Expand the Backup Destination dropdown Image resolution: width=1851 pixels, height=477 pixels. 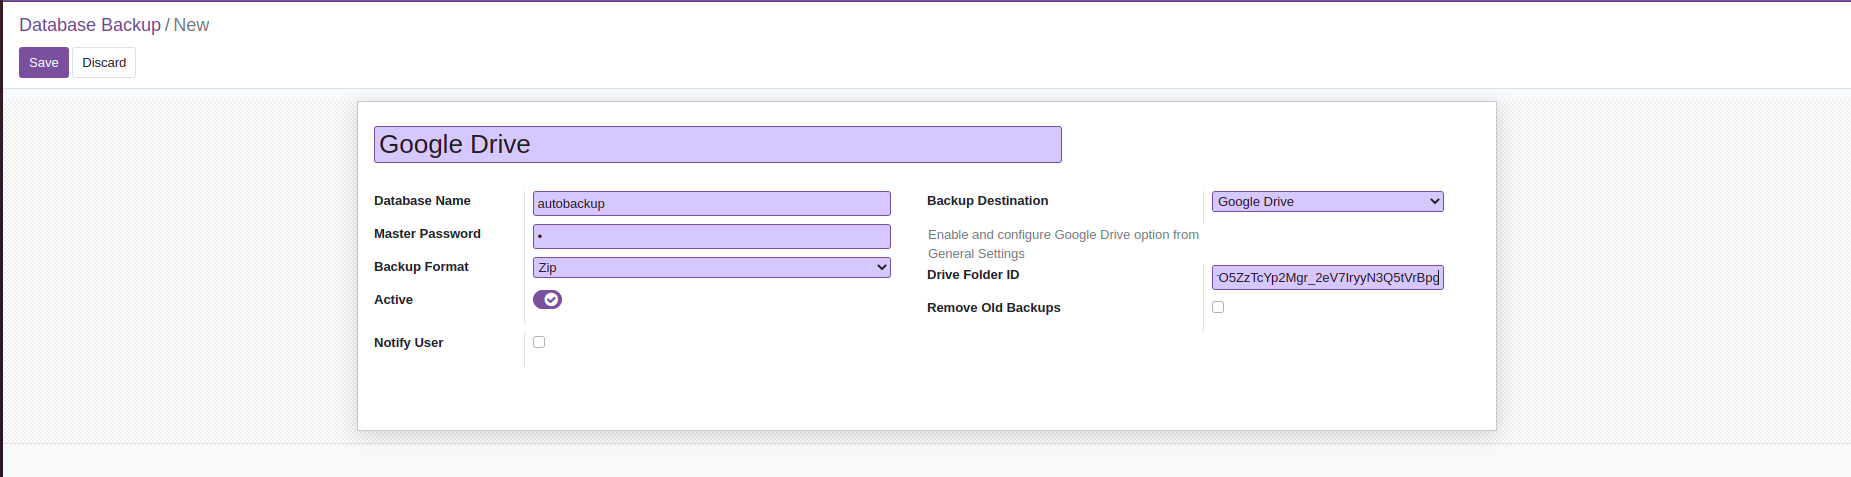pos(1327,202)
